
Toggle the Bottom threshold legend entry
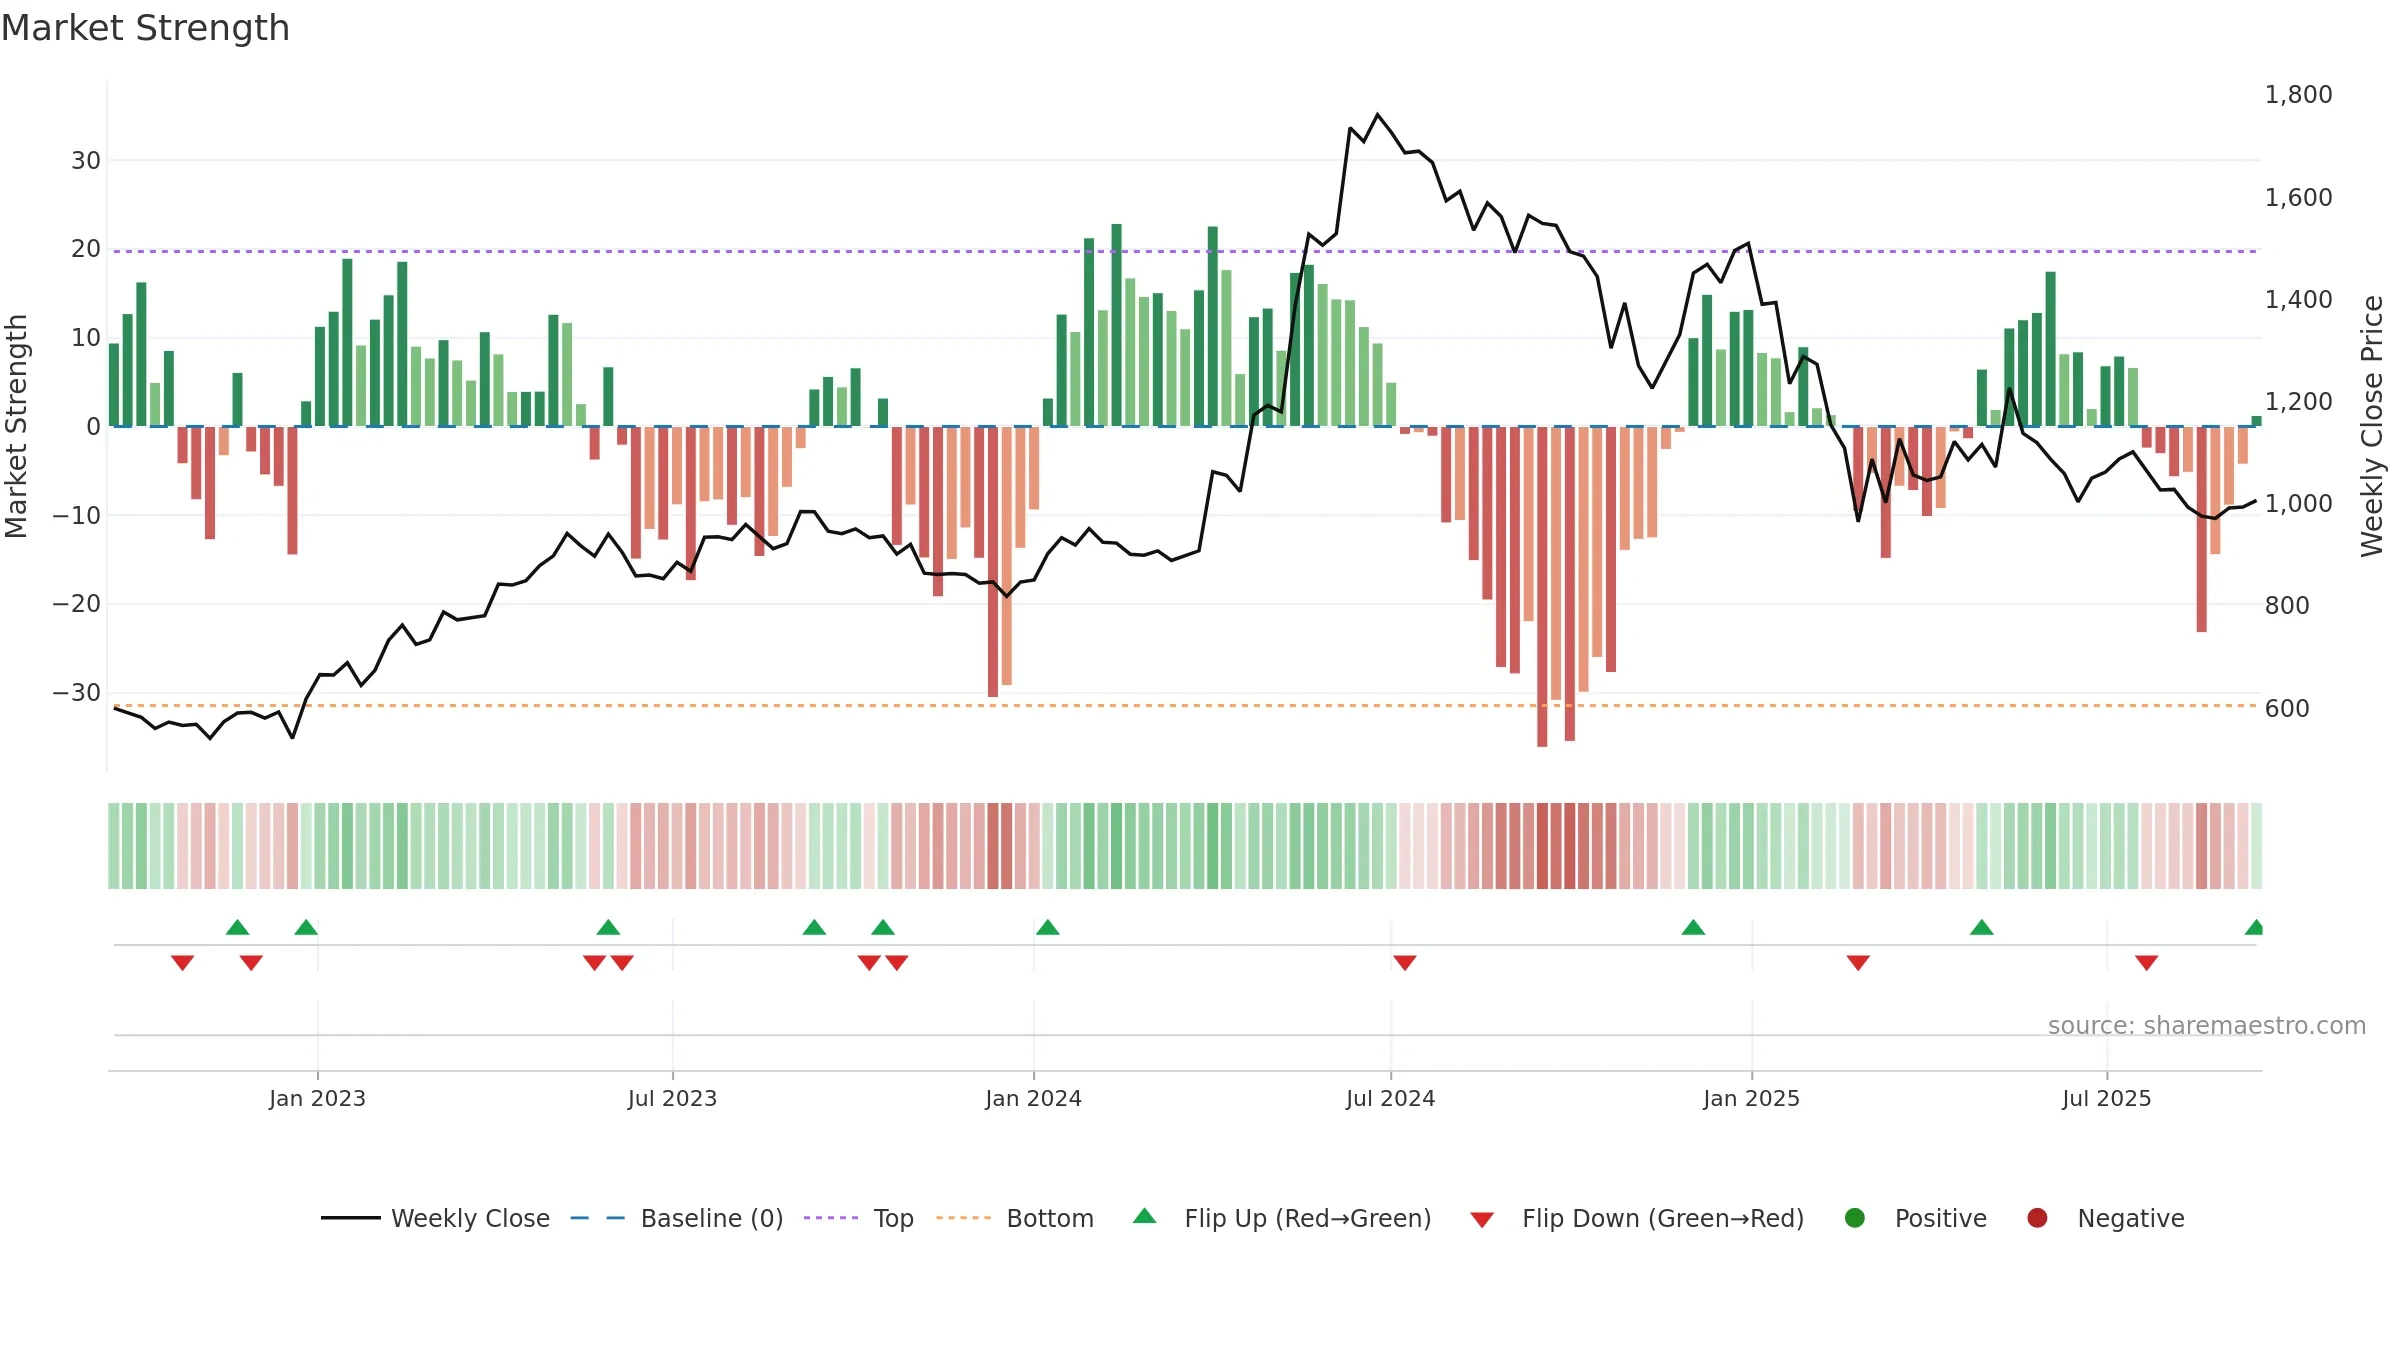point(1015,1218)
